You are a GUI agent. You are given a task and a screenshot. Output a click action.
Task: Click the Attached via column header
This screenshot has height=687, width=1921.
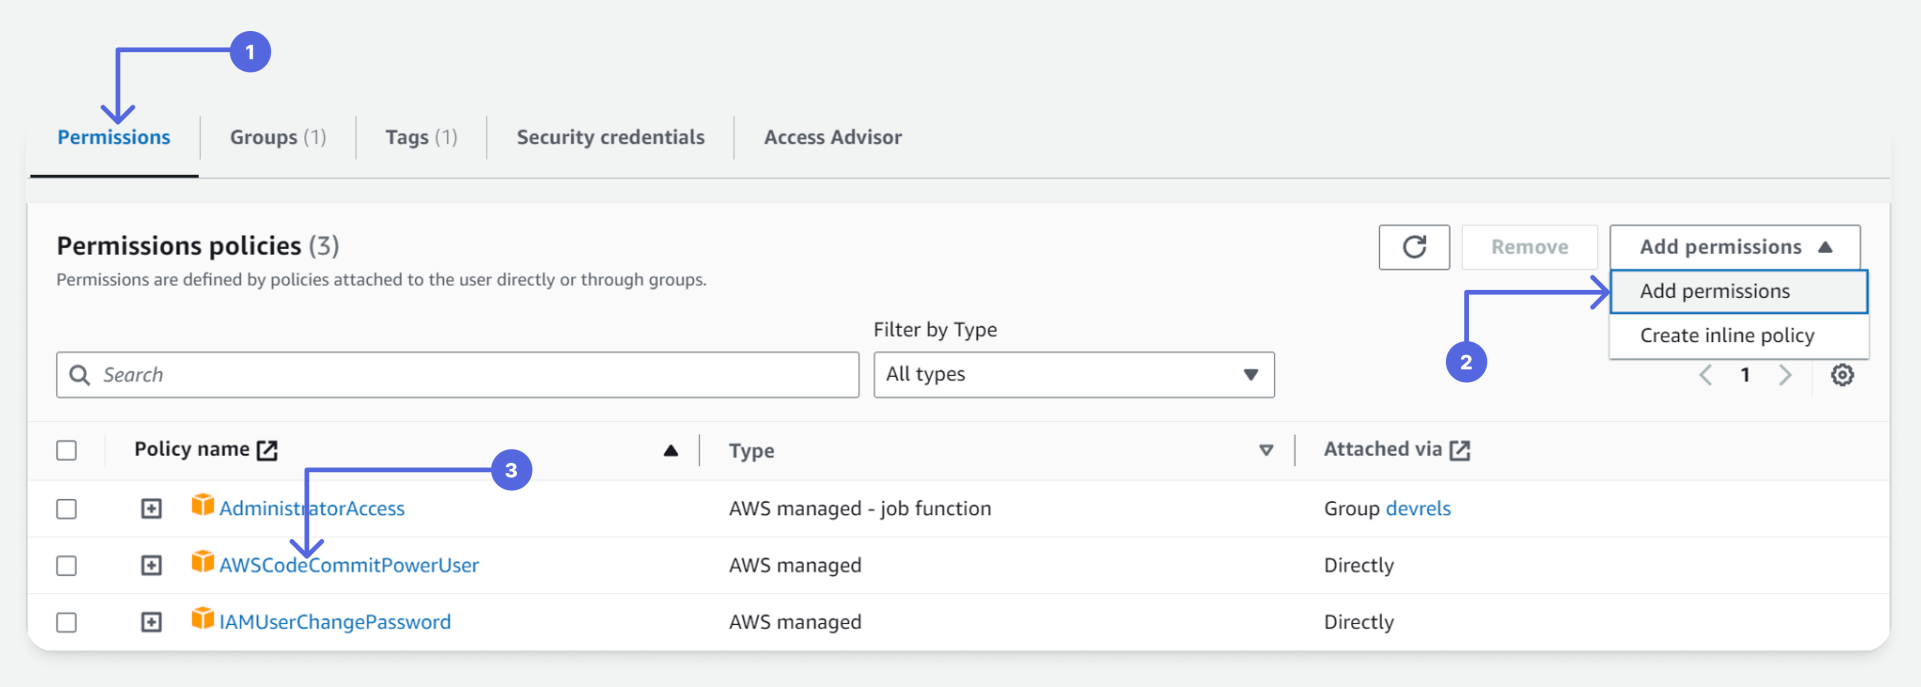[1383, 449]
